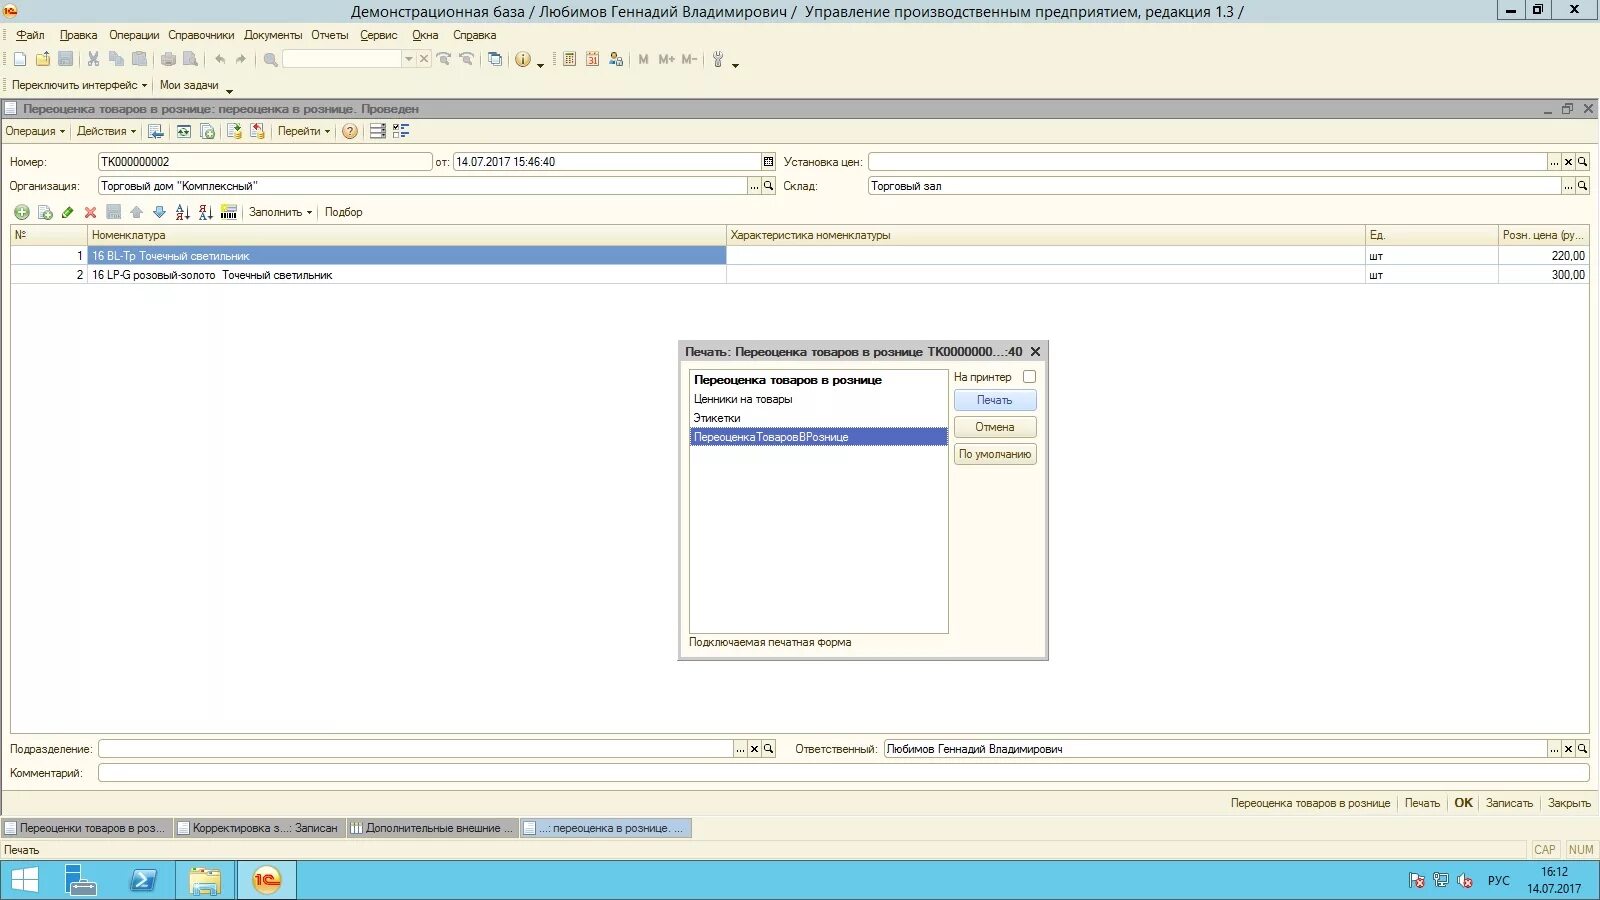
Task: Click the 'По умолчанию' button
Action: (995, 454)
